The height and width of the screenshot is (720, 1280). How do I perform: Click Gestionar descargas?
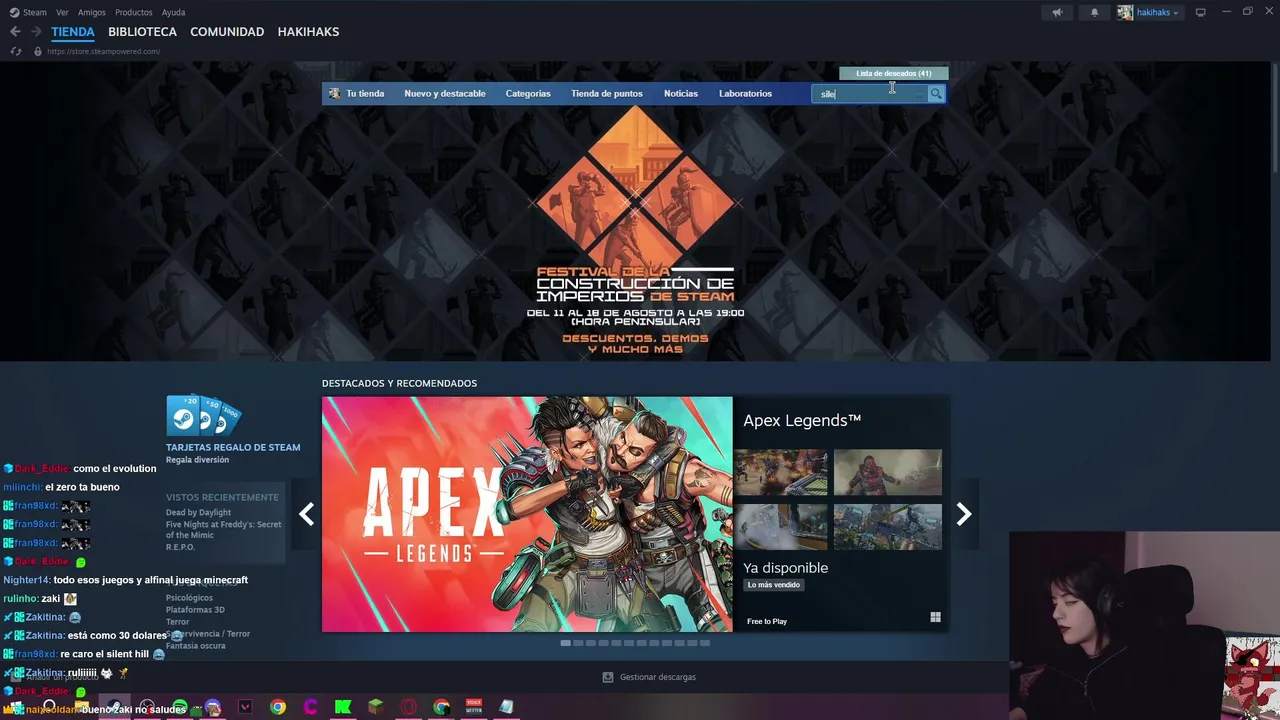[x=657, y=677]
